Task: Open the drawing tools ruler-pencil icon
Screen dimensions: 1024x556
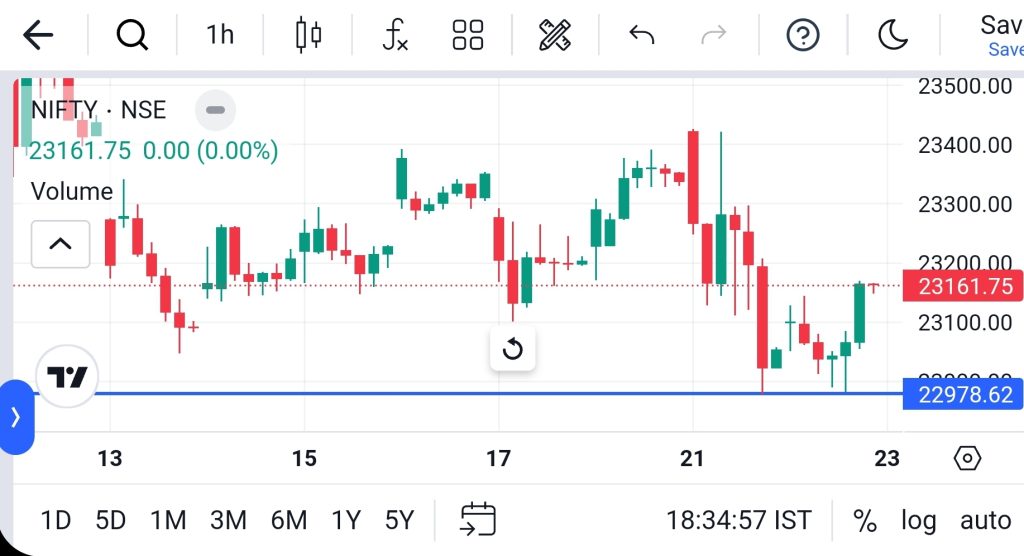Action: (x=554, y=36)
